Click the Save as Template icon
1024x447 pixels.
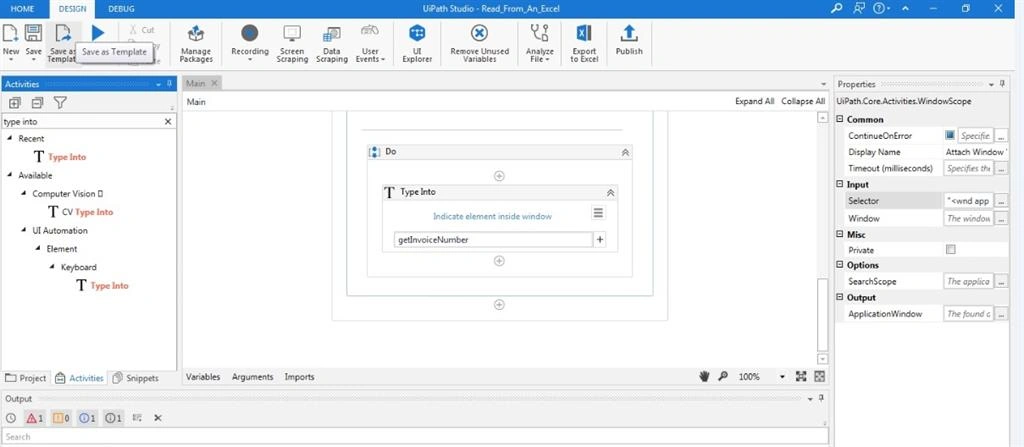[63, 34]
